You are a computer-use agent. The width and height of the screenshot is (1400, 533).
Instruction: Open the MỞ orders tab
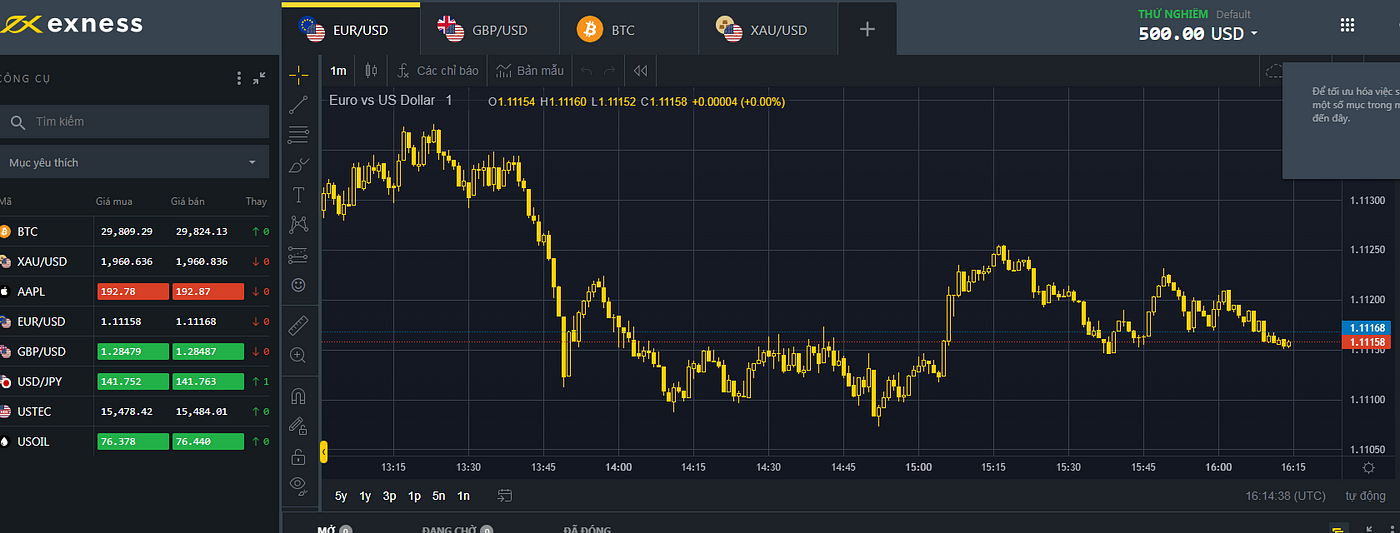click(x=333, y=529)
